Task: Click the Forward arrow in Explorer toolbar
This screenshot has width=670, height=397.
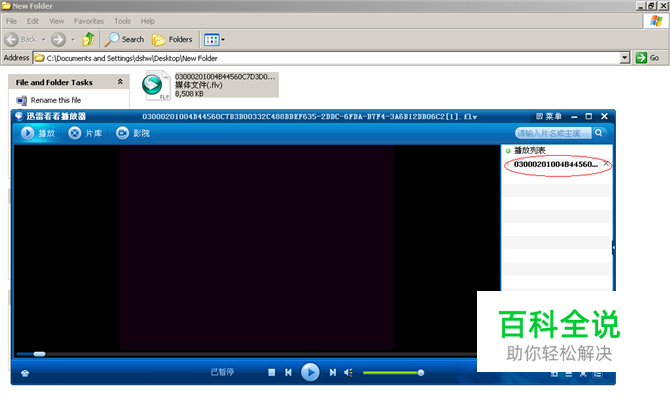Action: coord(59,39)
